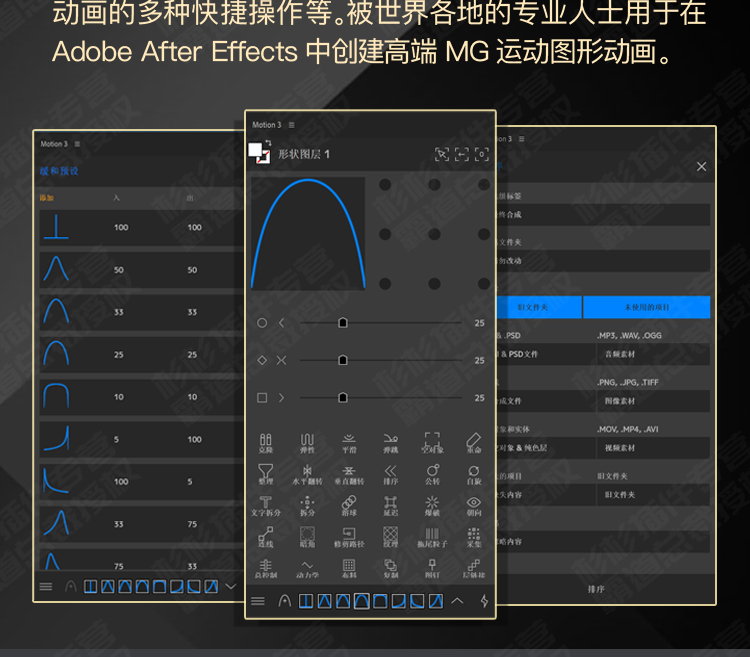Select the bottom-right anchor point dot
This screenshot has height=657, width=750.
tap(484, 284)
